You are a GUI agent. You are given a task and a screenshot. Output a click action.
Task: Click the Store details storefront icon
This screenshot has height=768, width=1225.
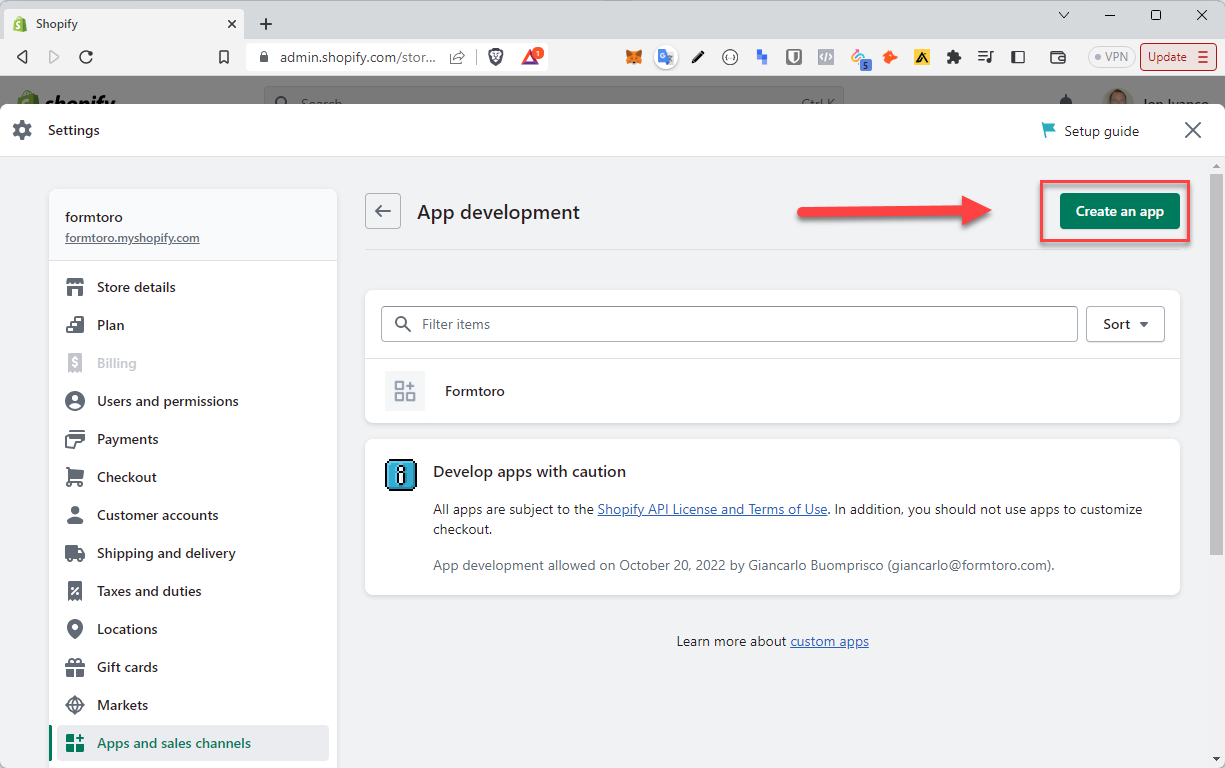tap(75, 287)
